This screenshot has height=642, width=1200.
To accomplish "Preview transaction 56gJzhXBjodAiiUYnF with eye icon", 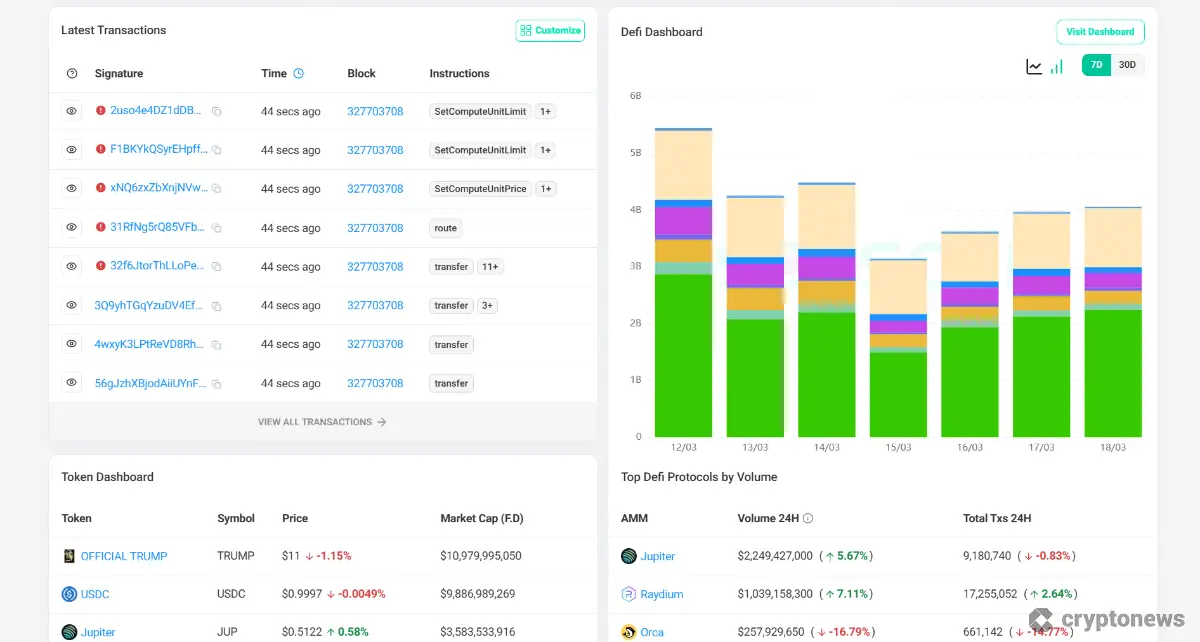I will pos(72,383).
